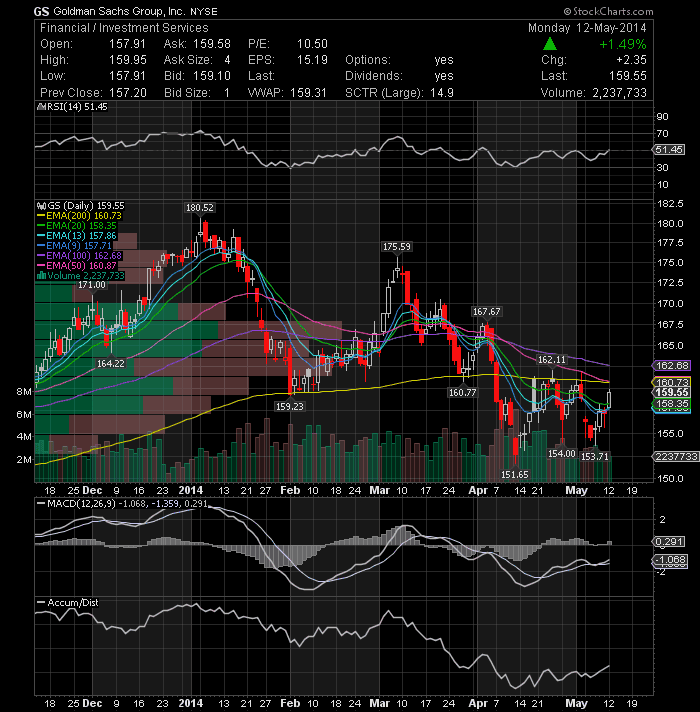Click the 51.45 RSI tag on right axis
Image resolution: width=700 pixels, height=712 pixels.
pyautogui.click(x=669, y=149)
